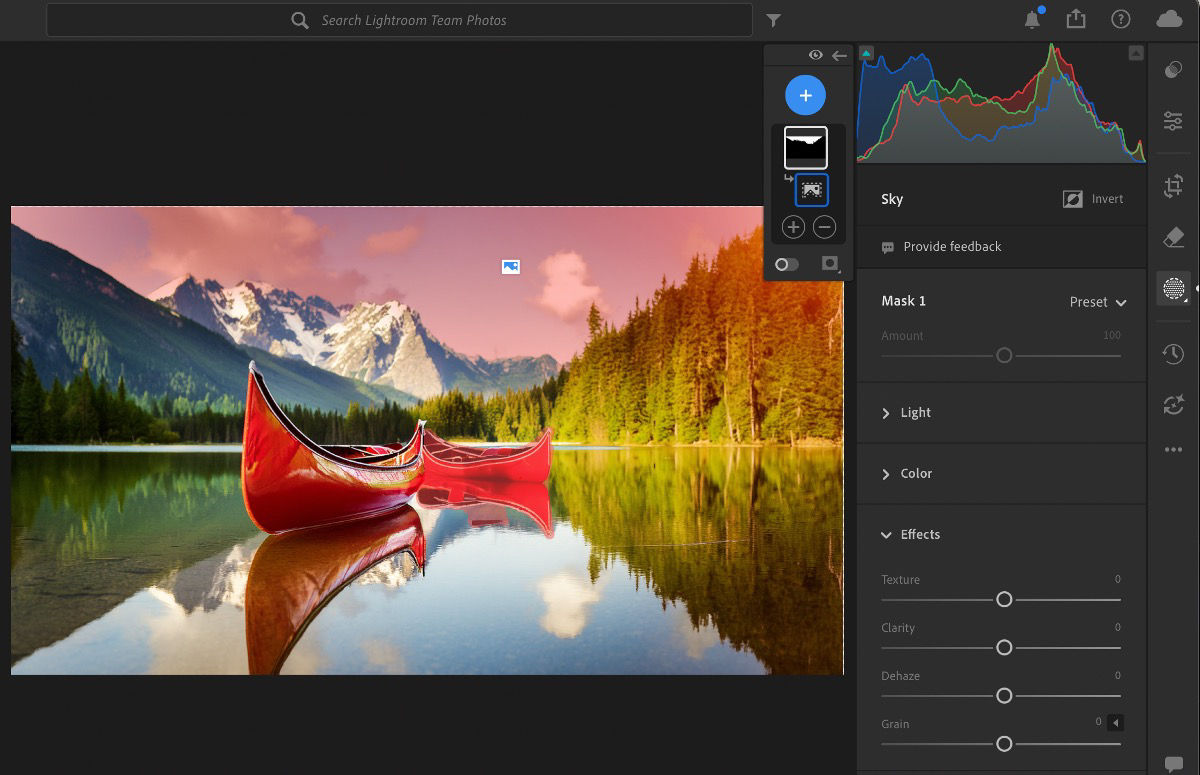Invert the Sky mask
The image size is (1200, 775).
(x=1093, y=199)
